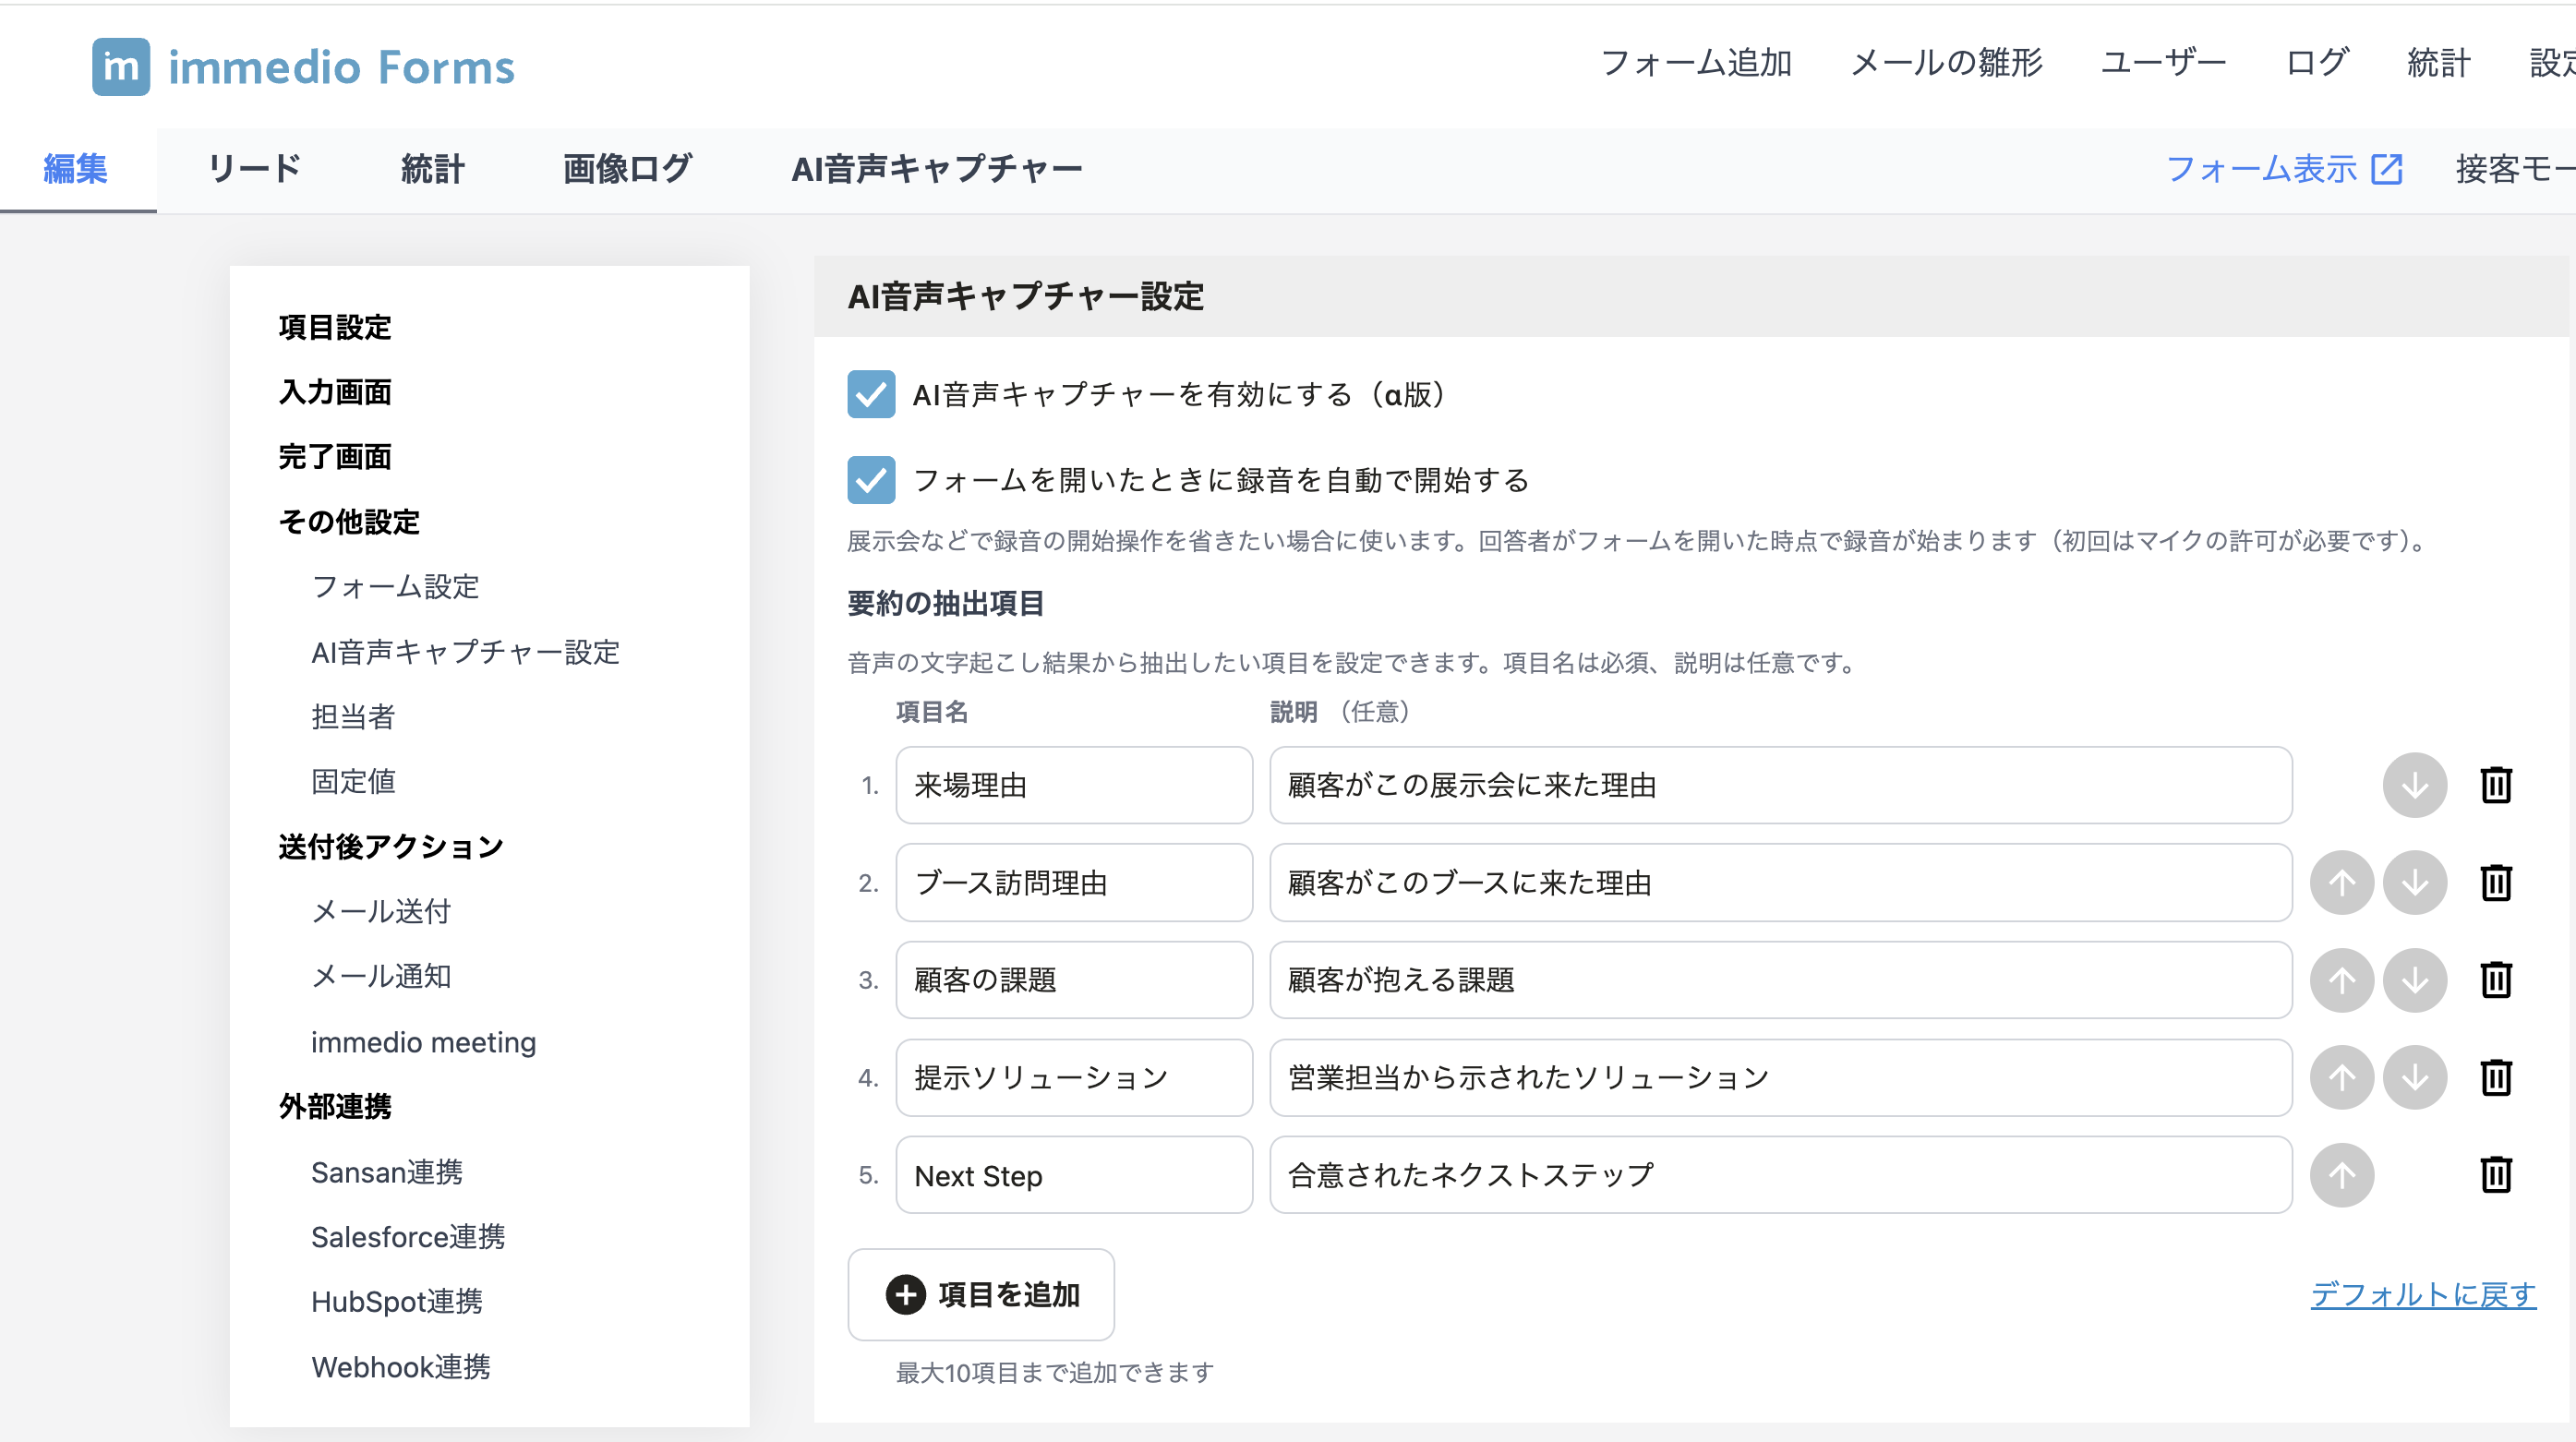The width and height of the screenshot is (2576, 1442).
Task: Move Next Step row up
Action: pos(2341,1174)
